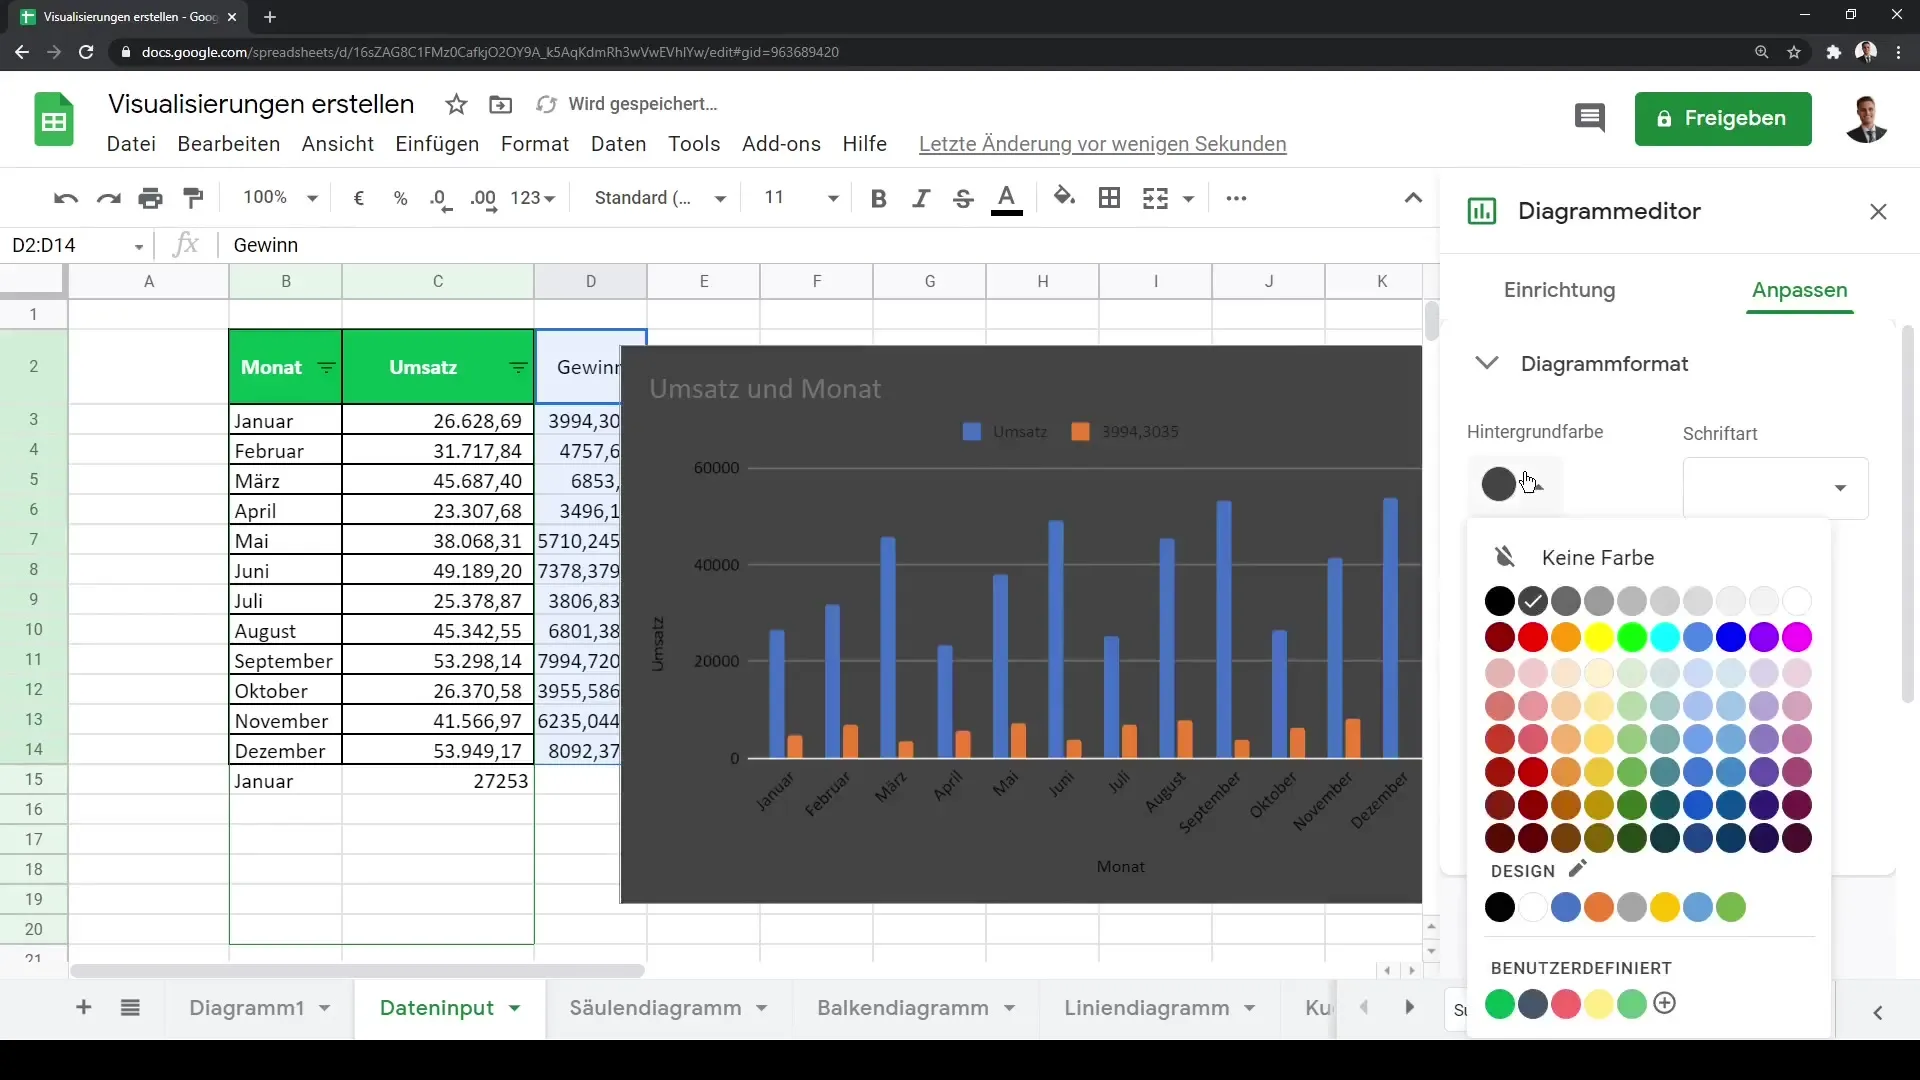This screenshot has width=1920, height=1080.
Task: Pick black swatch in top palette row
Action: 1499,601
